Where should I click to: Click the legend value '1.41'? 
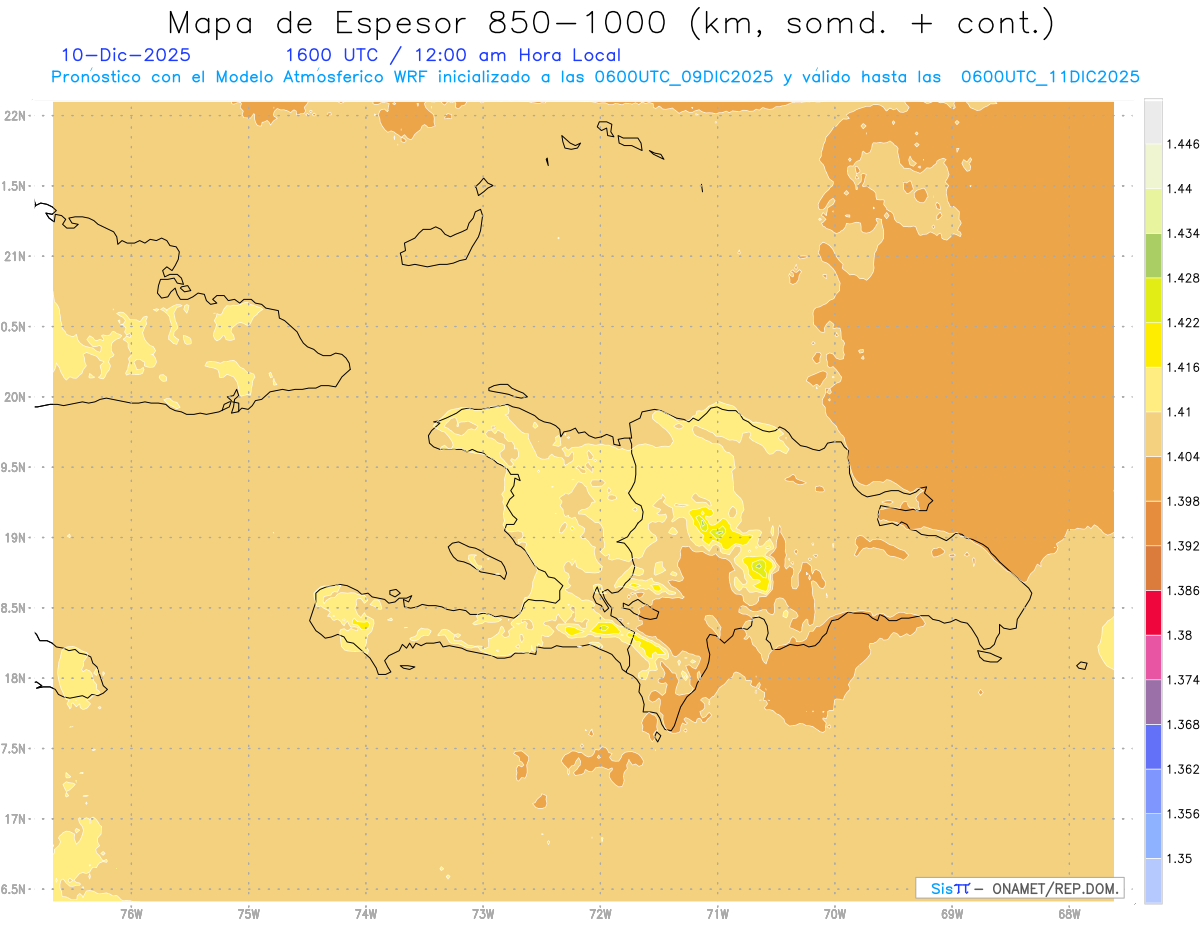coord(1180,412)
